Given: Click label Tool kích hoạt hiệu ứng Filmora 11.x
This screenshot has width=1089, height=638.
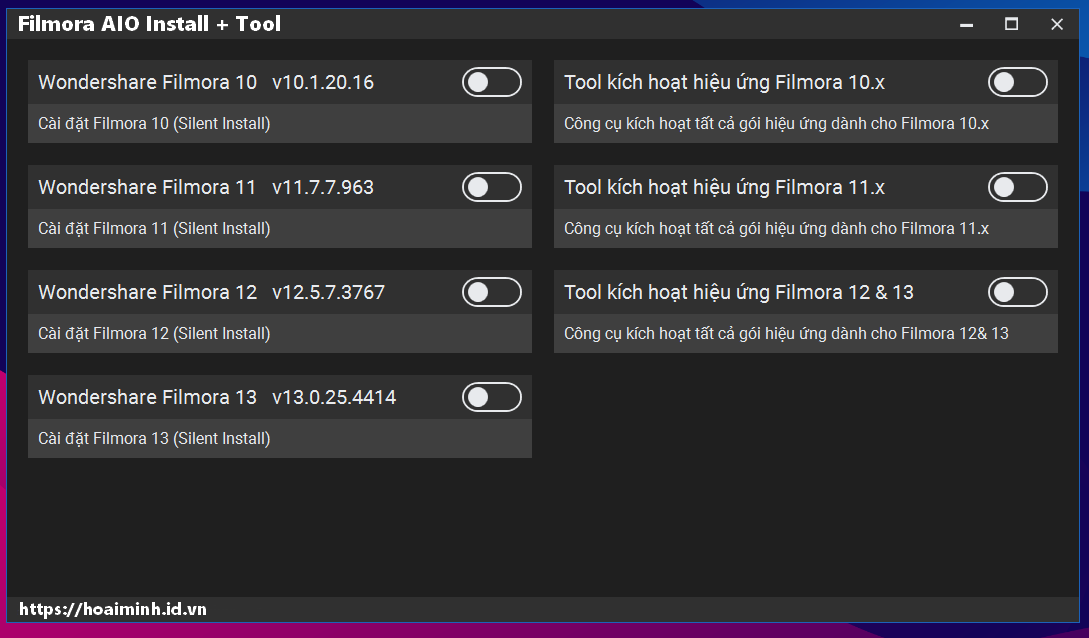Looking at the screenshot, I should coord(724,187).
